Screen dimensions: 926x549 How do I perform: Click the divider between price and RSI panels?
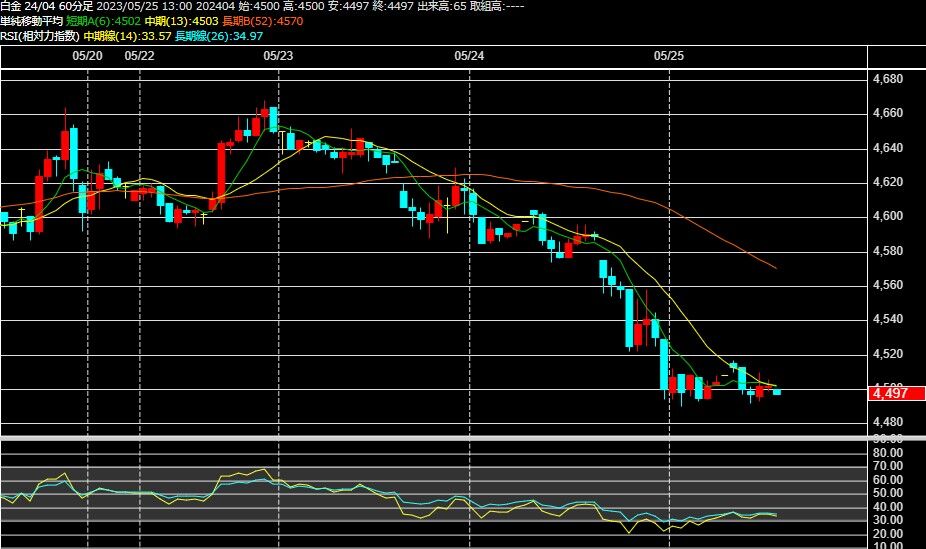463,438
